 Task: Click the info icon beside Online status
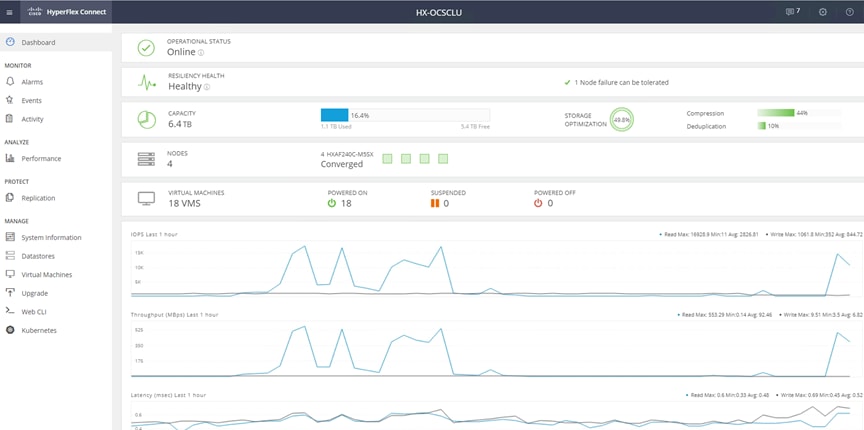(201, 53)
